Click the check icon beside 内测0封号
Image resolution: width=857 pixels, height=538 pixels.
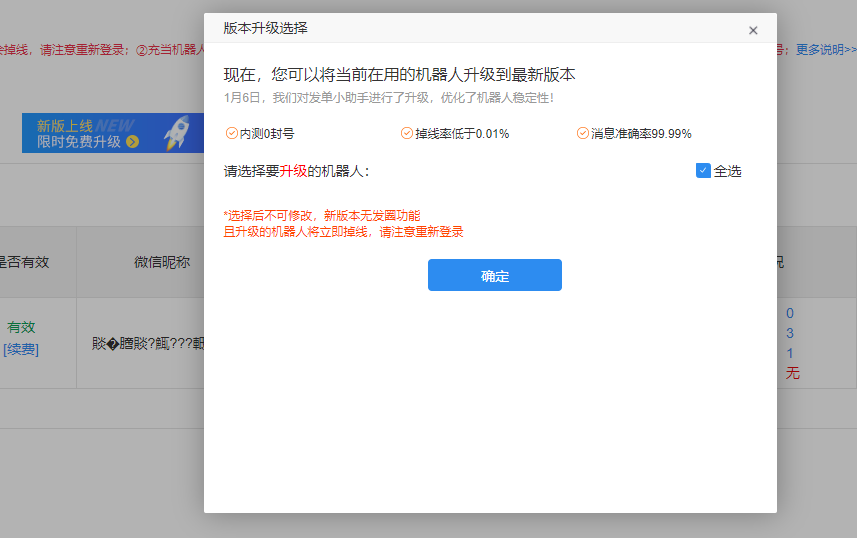point(232,133)
